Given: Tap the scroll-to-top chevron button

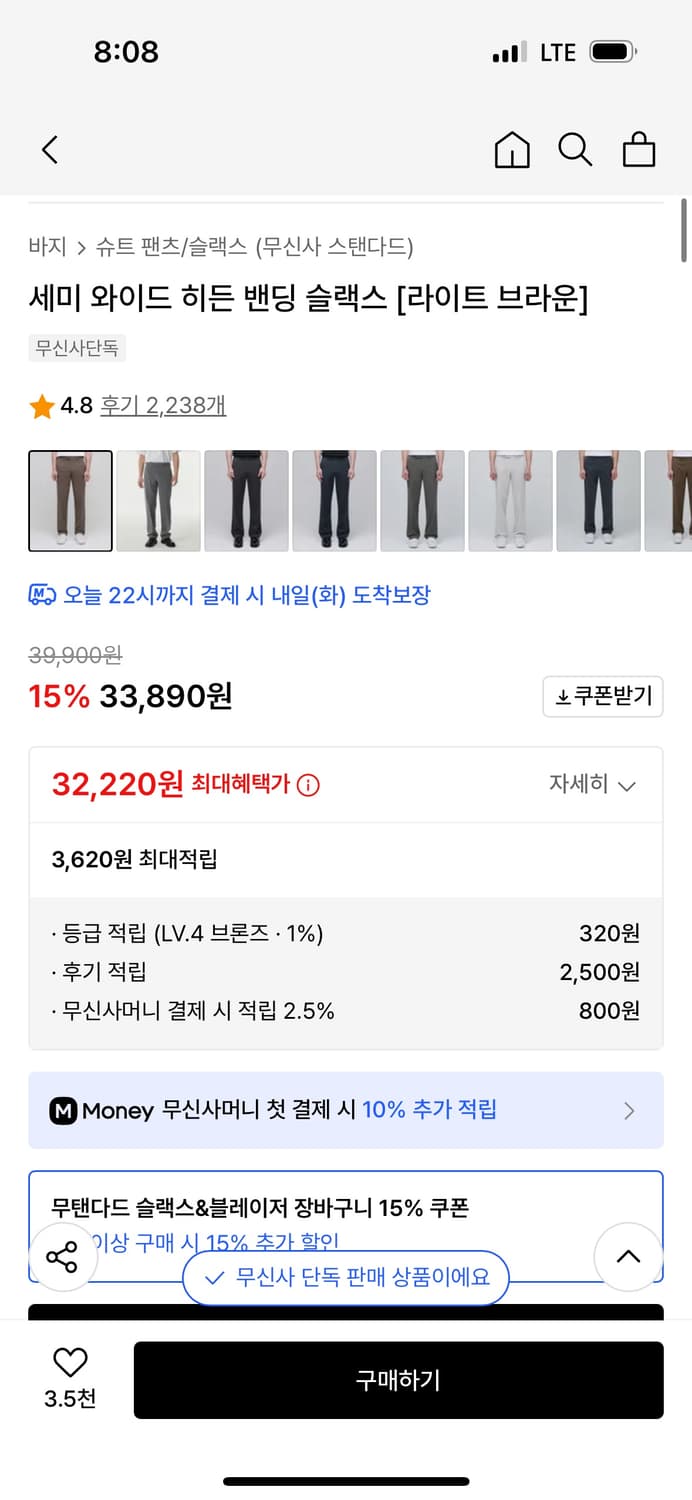Looking at the screenshot, I should [628, 1257].
